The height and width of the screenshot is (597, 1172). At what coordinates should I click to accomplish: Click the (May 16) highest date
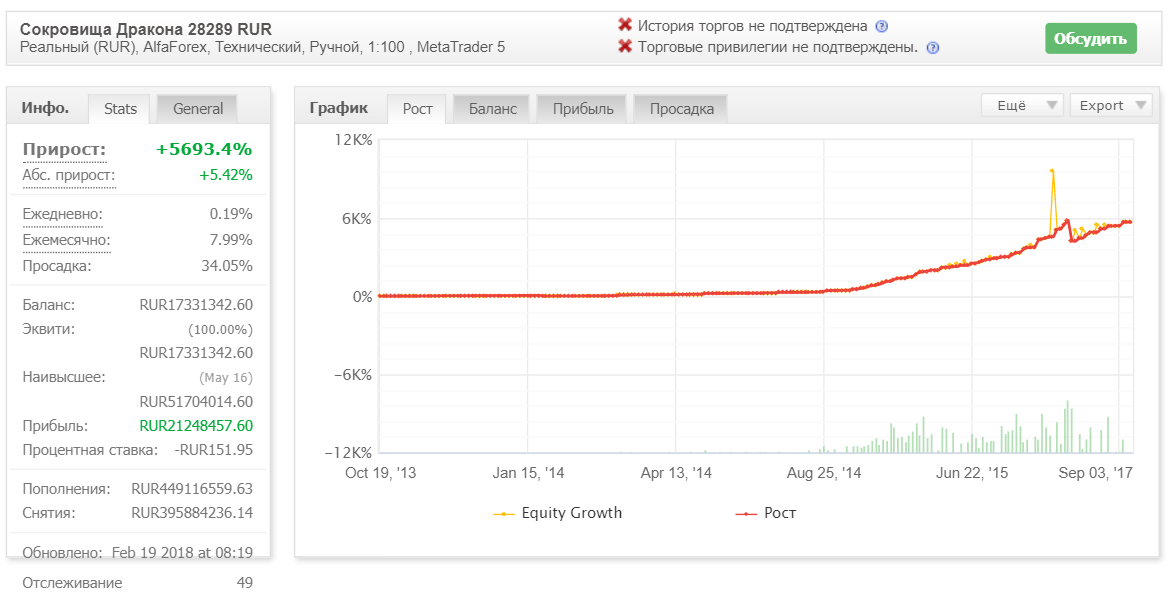click(226, 378)
